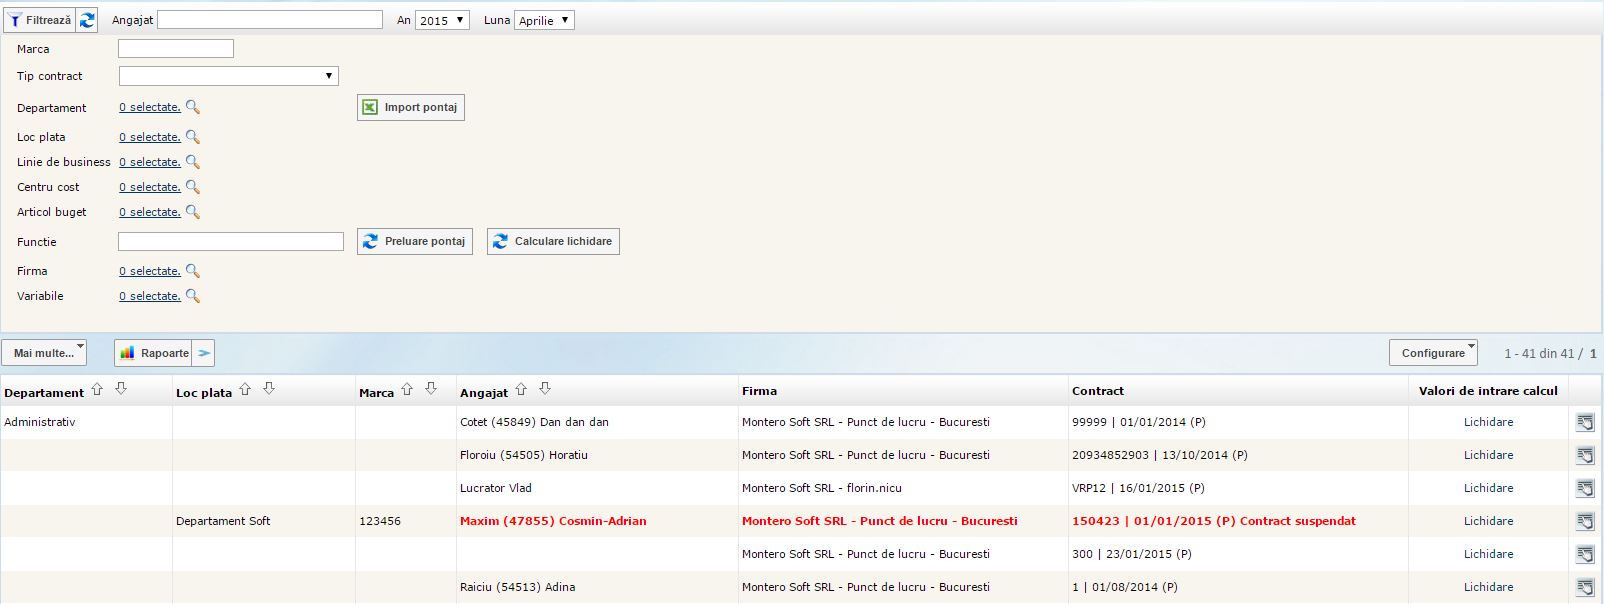Open the An year dropdown
Screen dimensions: 1604x604
442,20
